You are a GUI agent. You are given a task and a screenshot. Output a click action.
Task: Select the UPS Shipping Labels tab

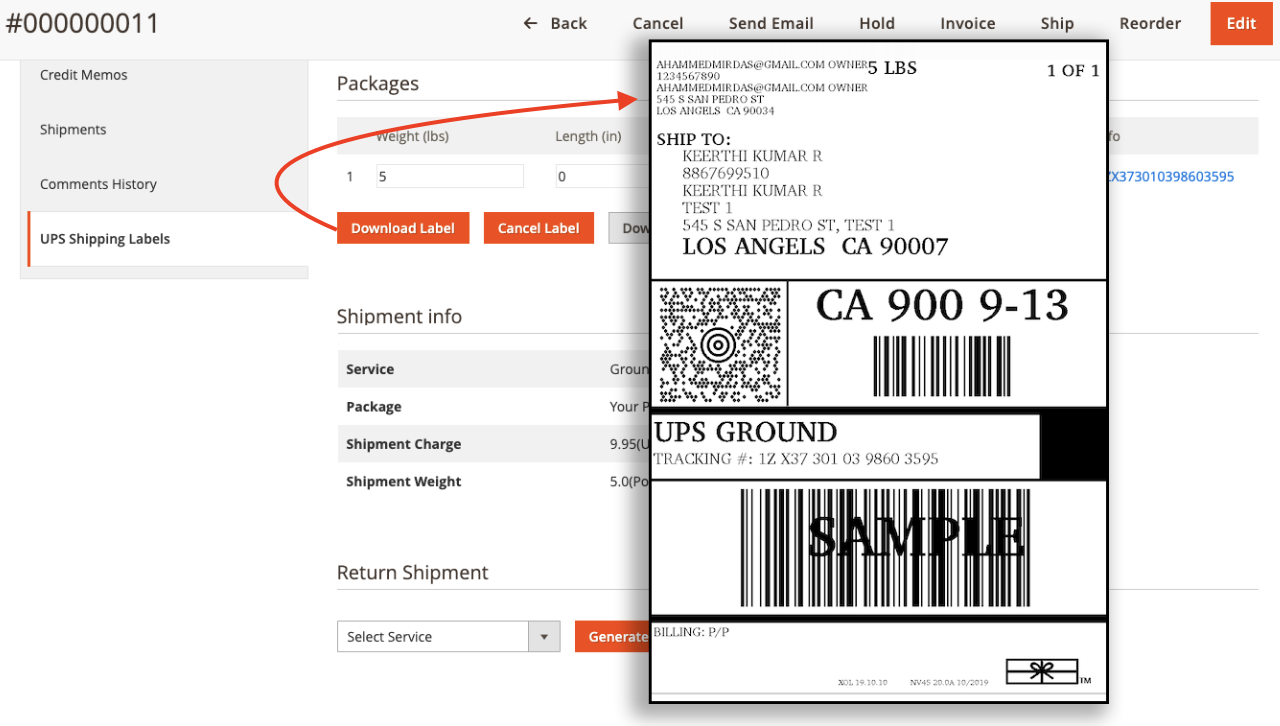point(168,239)
